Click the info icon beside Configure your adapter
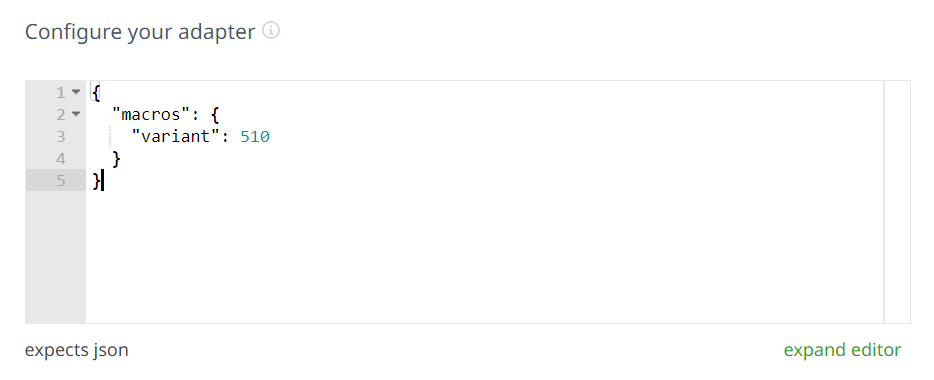The image size is (934, 380). click(271, 30)
